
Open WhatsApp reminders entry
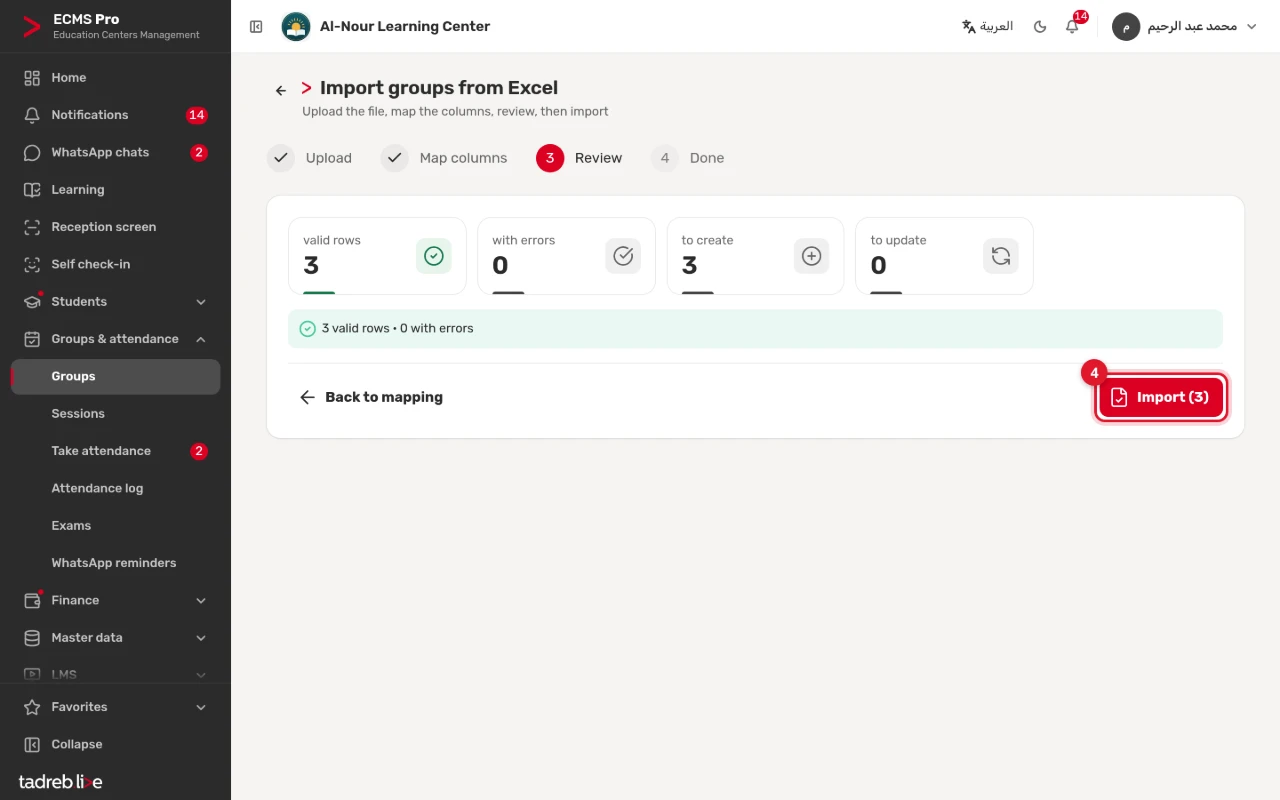(115, 563)
